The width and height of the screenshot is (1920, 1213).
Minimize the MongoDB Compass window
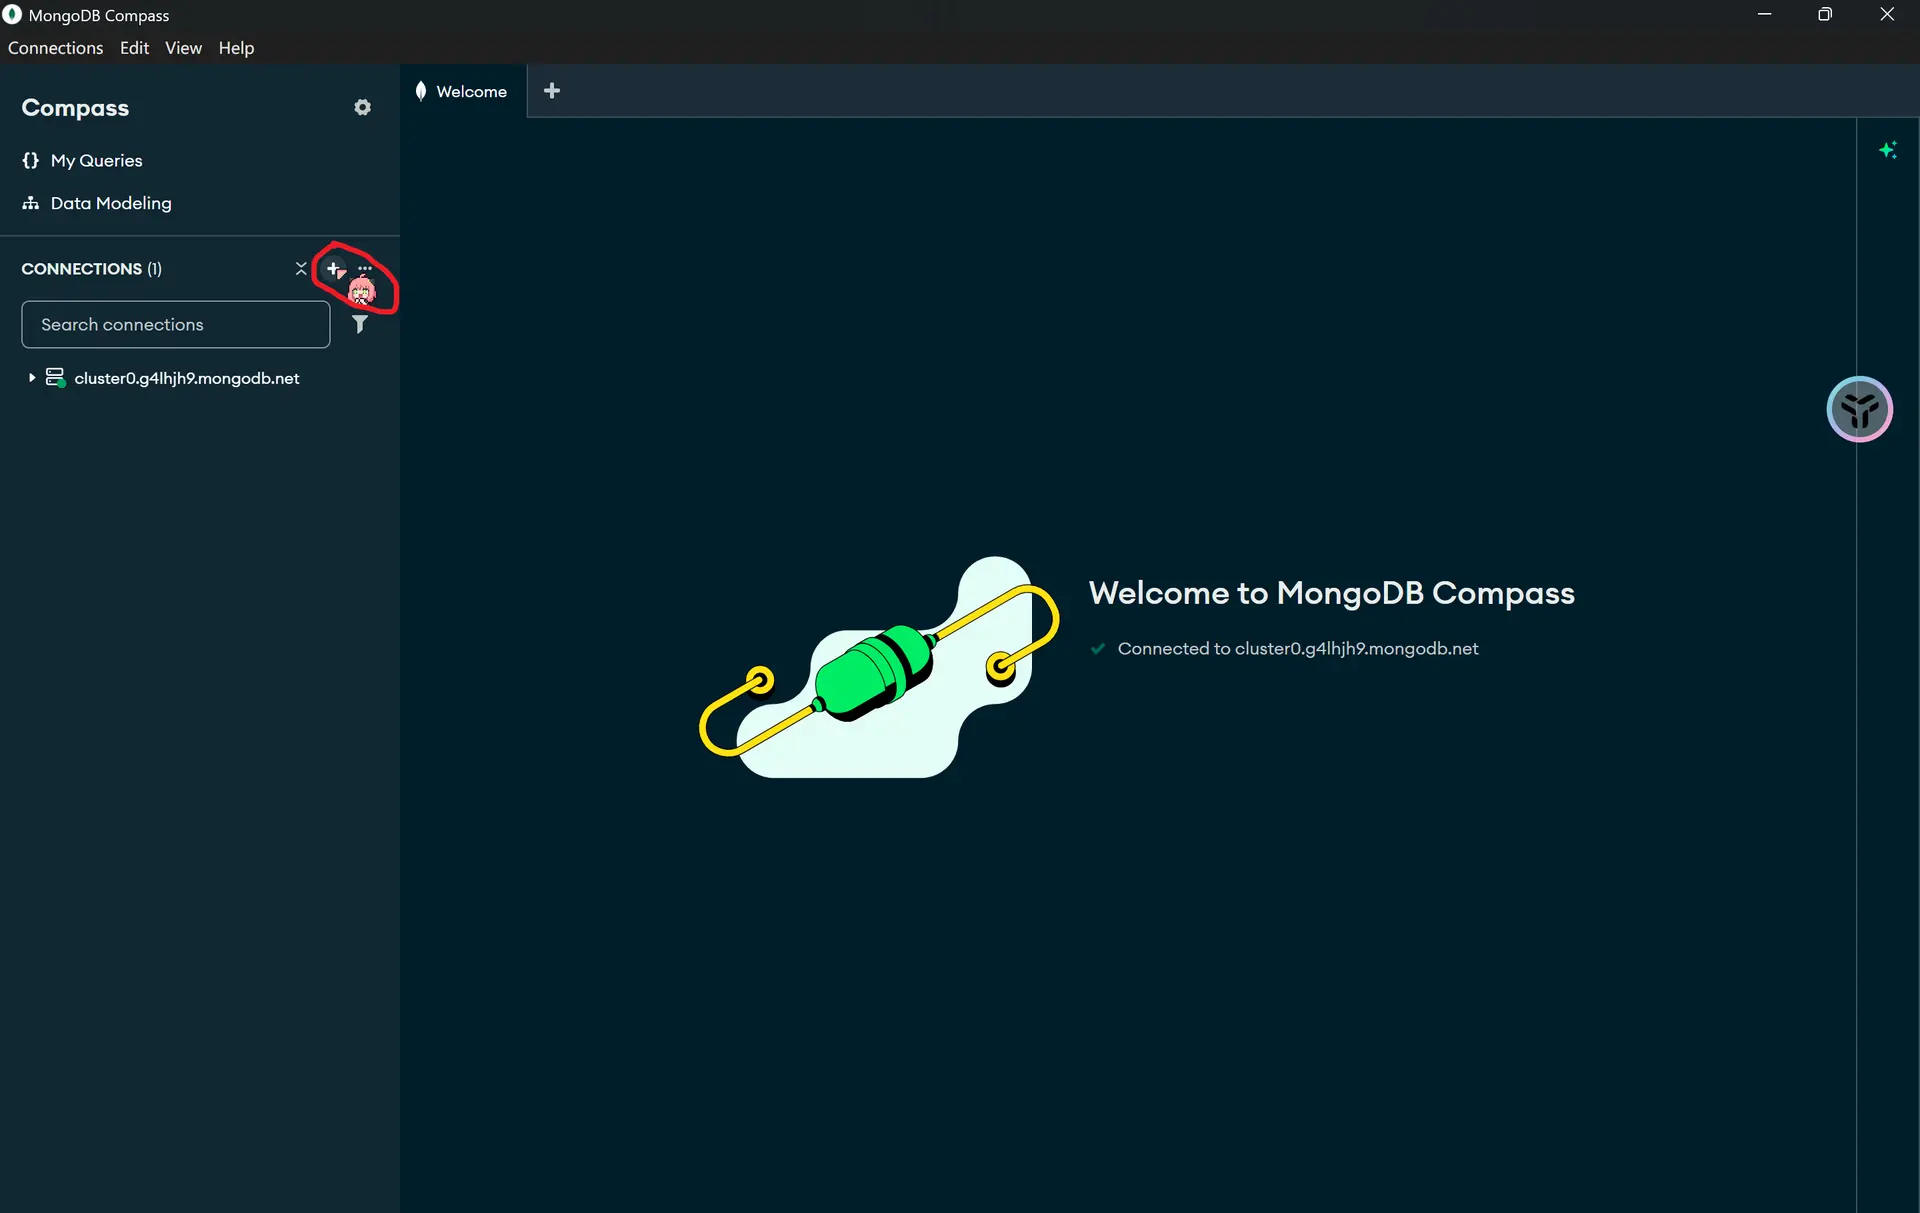pyautogui.click(x=1764, y=14)
